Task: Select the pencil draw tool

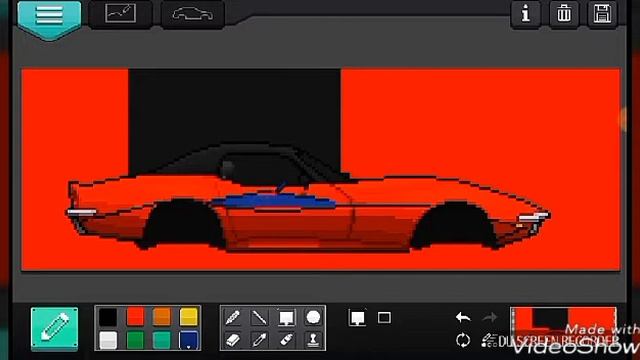Action: point(233,317)
